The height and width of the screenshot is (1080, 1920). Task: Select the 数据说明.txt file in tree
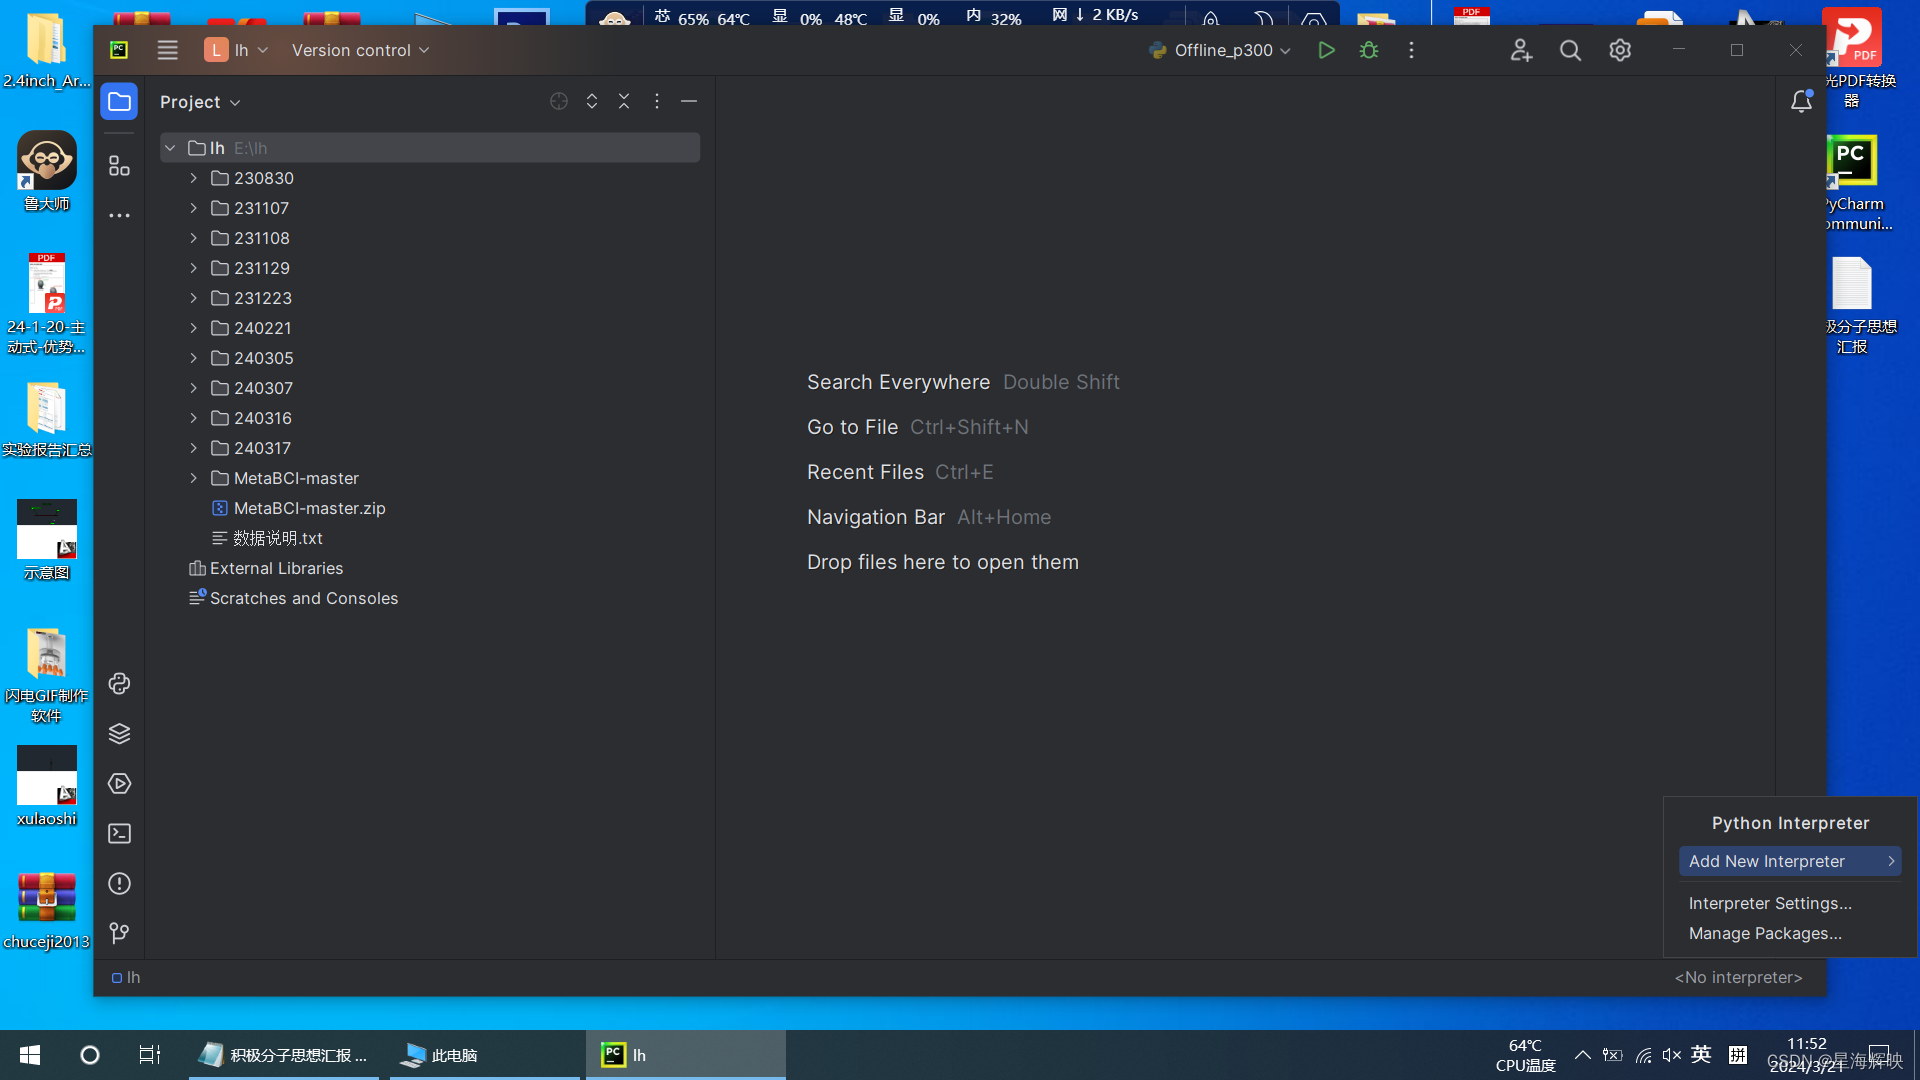tap(278, 538)
